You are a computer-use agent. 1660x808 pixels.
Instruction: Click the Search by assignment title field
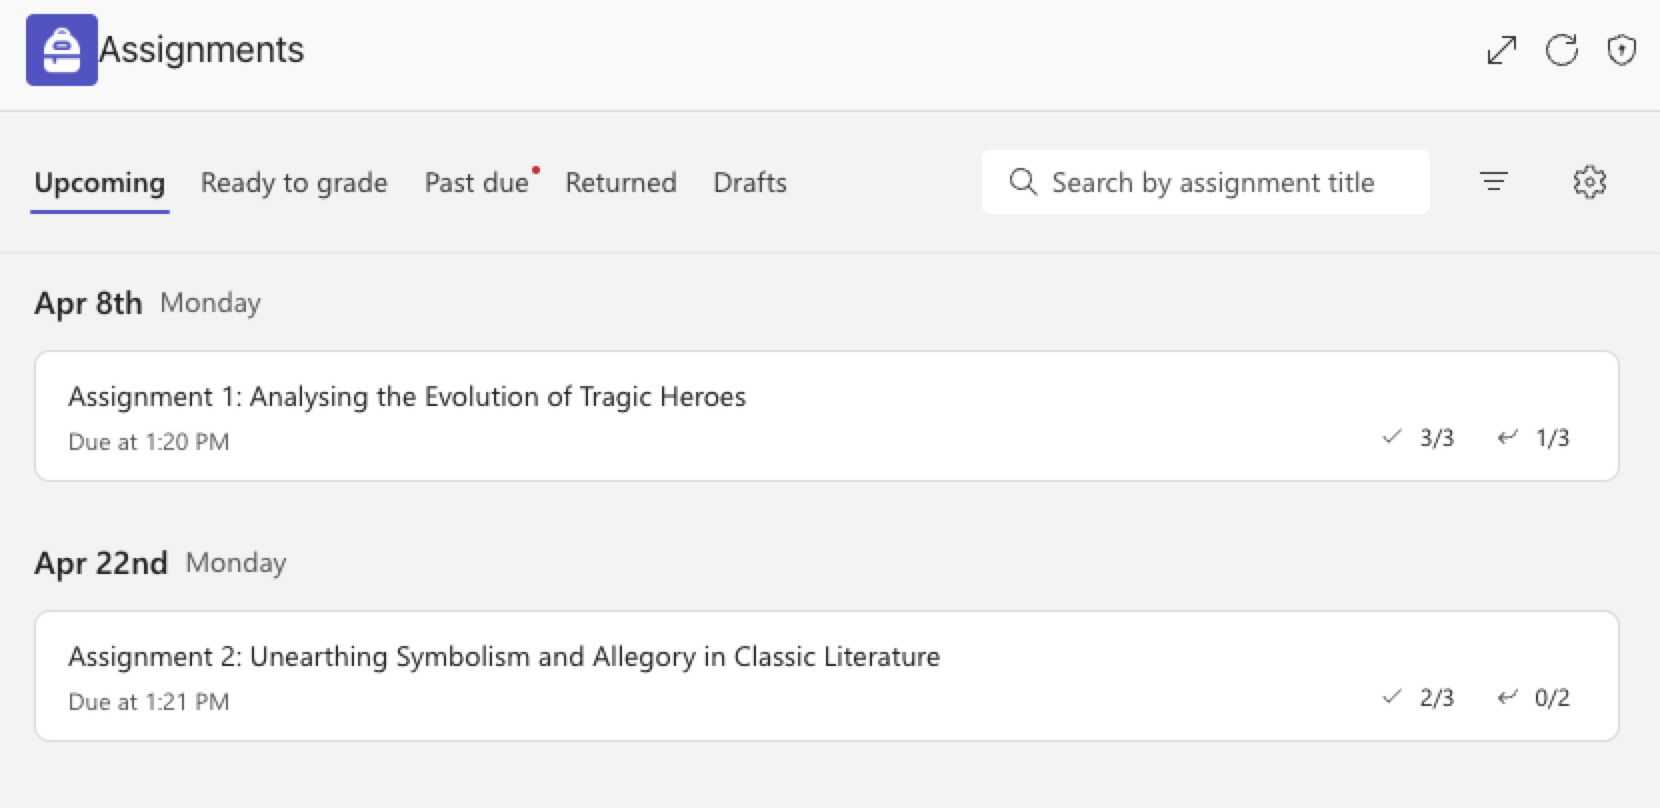tap(1205, 182)
